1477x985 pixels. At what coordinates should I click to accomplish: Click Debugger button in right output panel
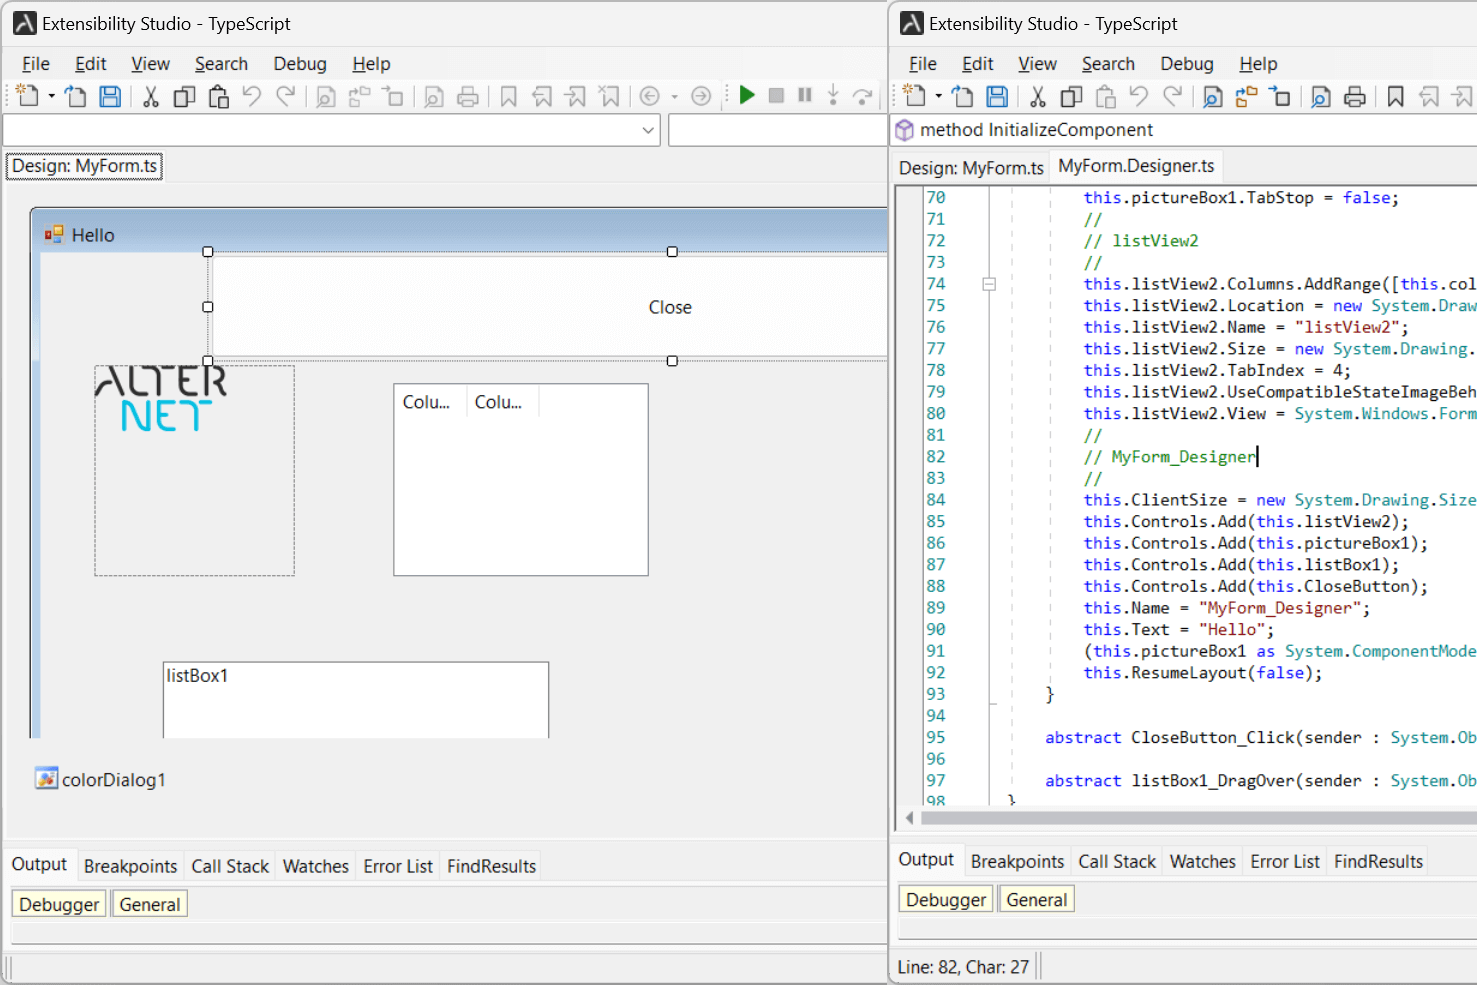pos(946,899)
